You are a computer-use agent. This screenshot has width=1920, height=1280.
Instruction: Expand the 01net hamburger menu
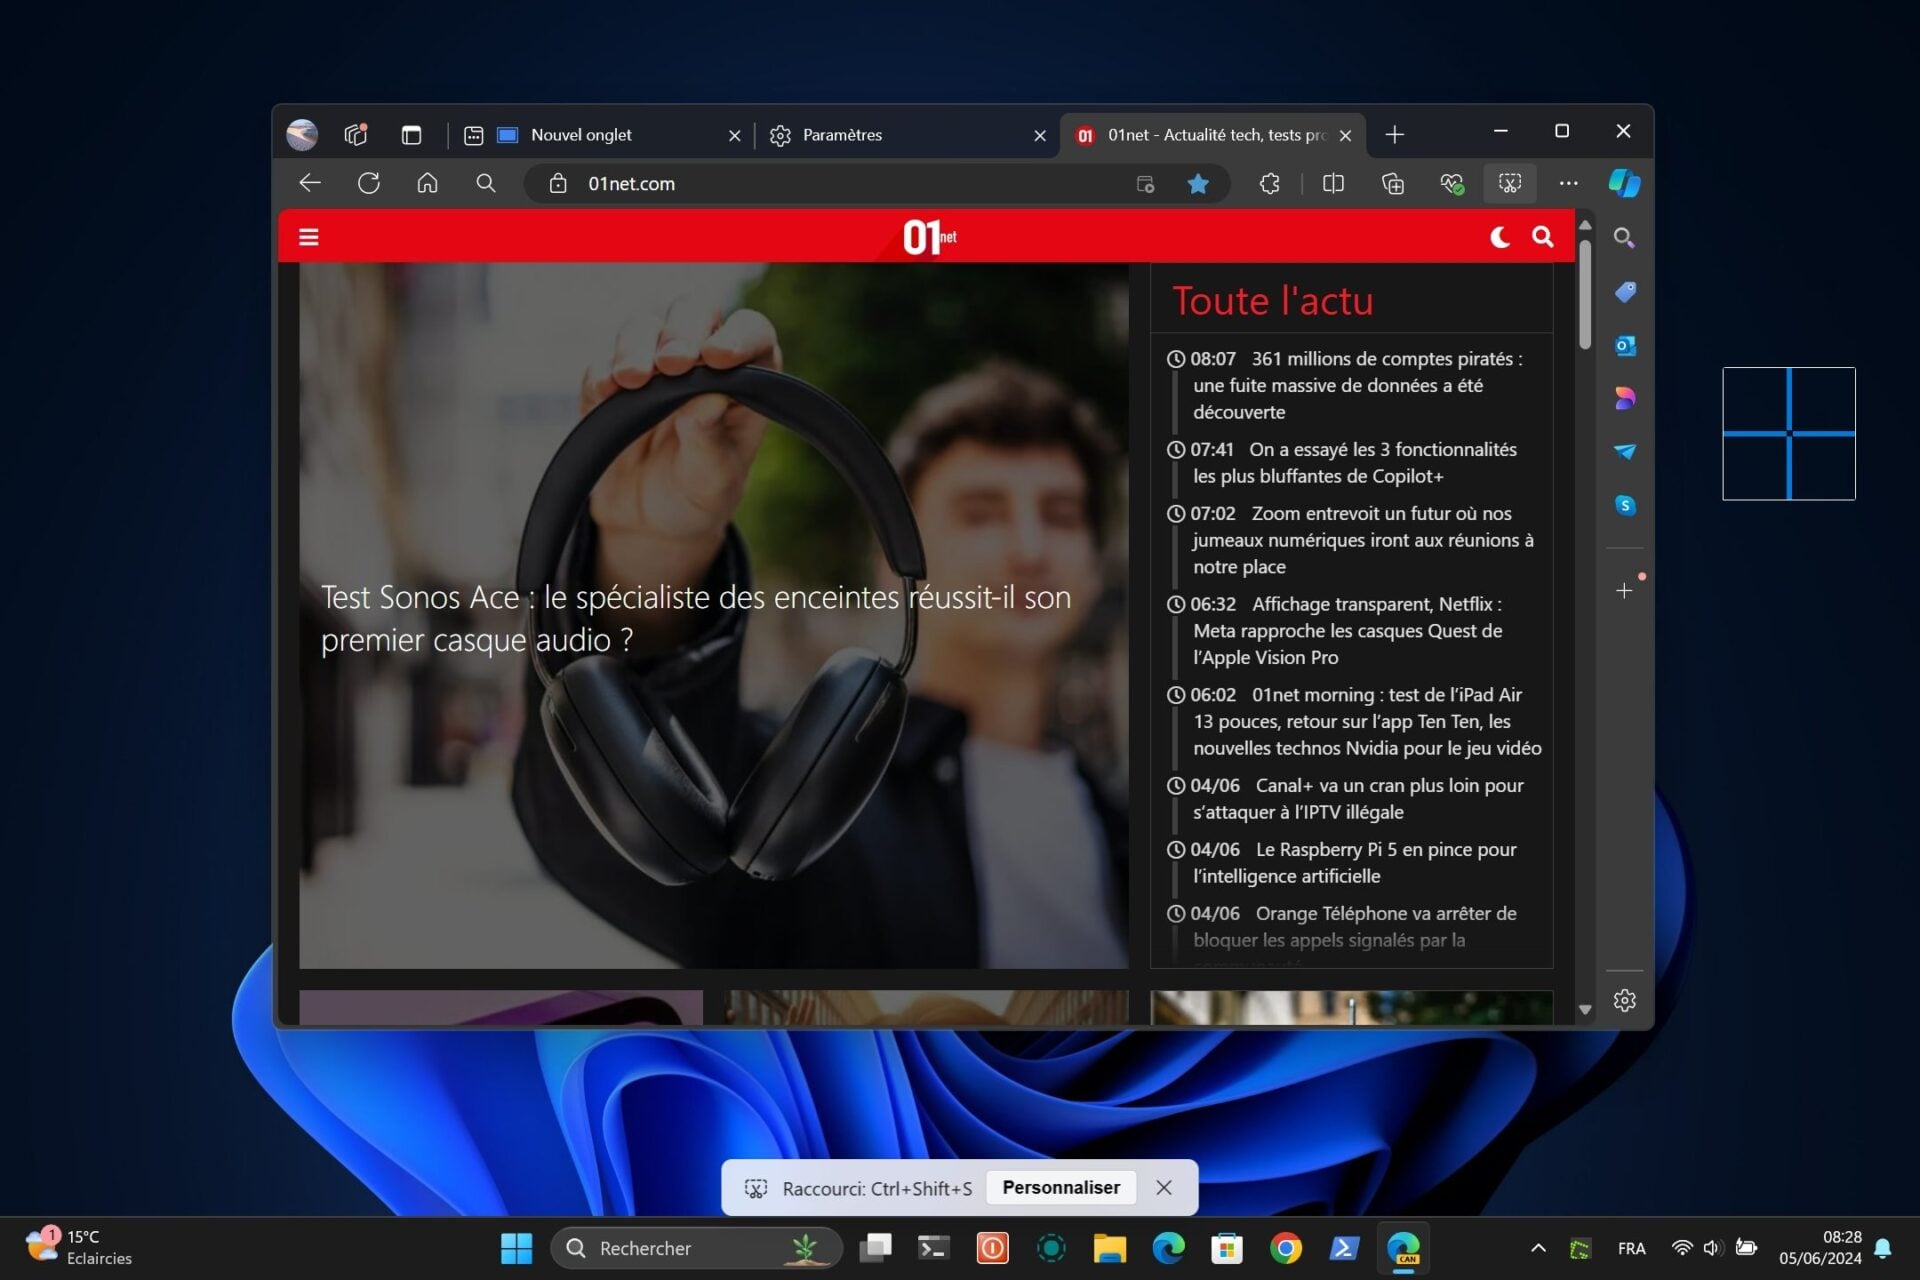pyautogui.click(x=309, y=237)
